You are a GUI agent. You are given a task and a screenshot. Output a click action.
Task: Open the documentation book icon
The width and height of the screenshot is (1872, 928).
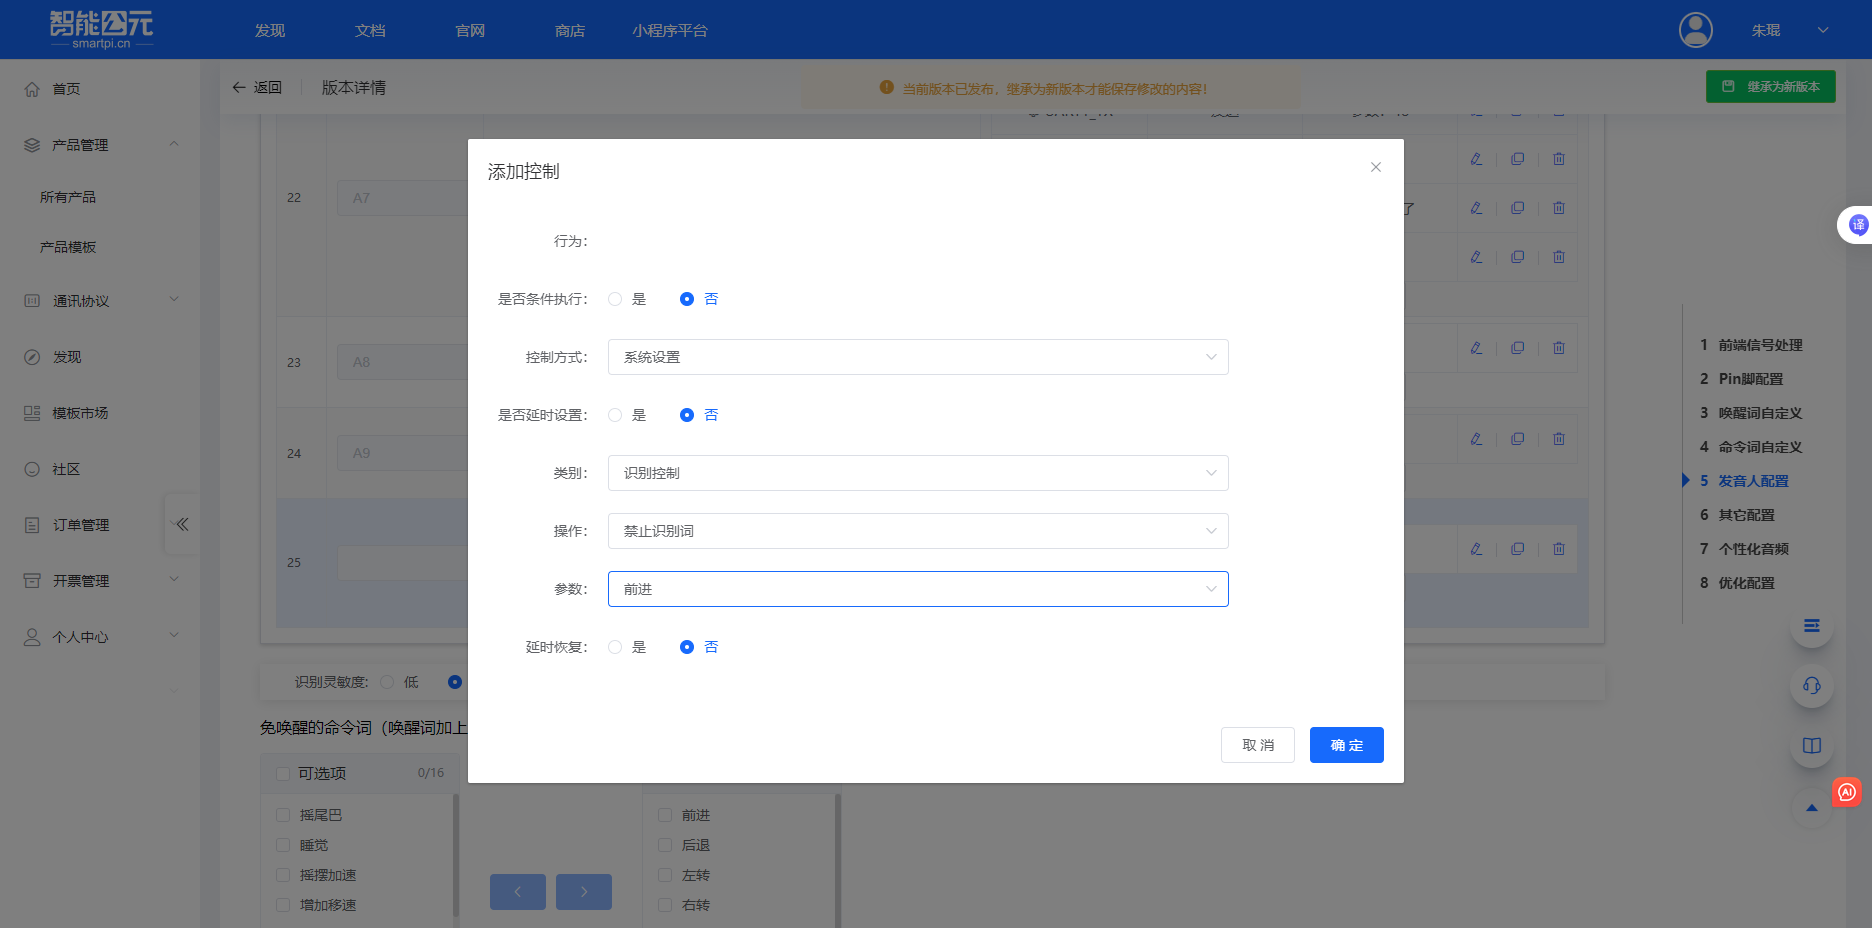(x=1812, y=745)
